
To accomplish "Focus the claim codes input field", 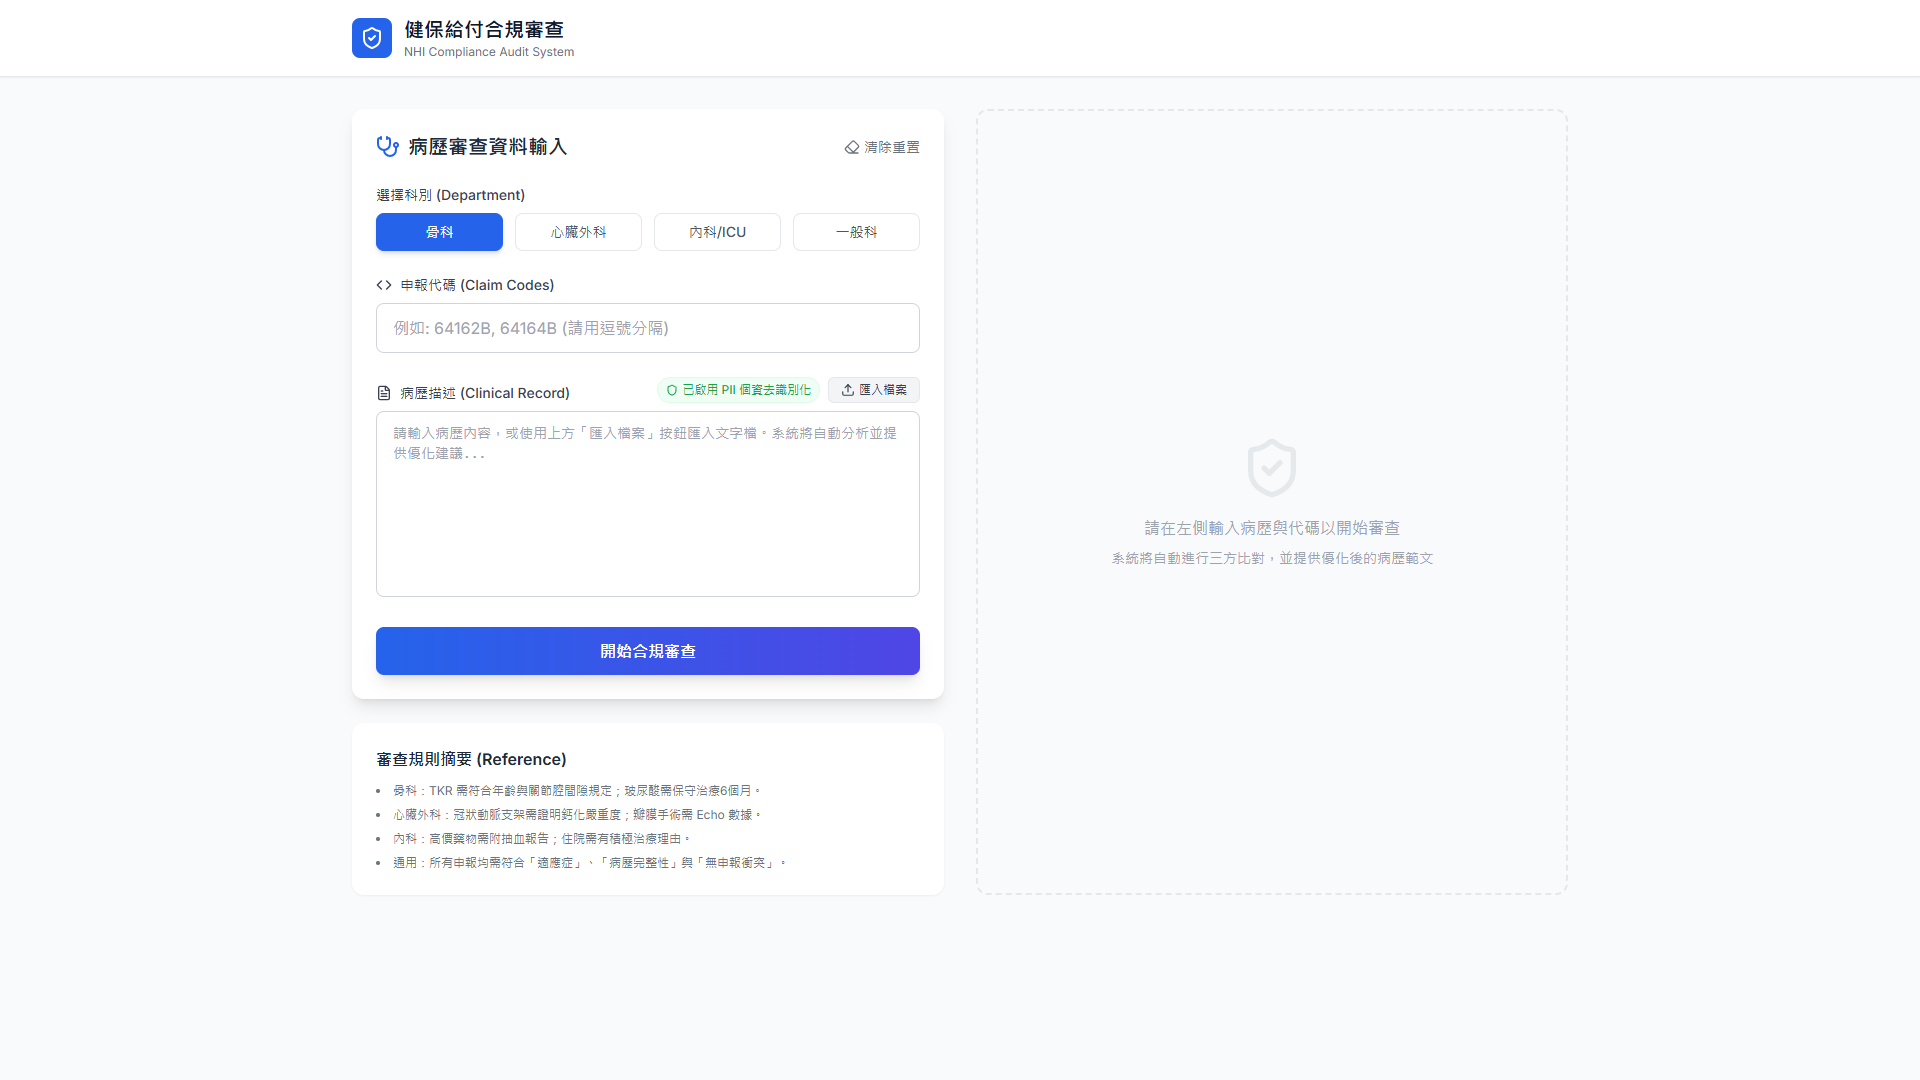I will click(647, 328).
